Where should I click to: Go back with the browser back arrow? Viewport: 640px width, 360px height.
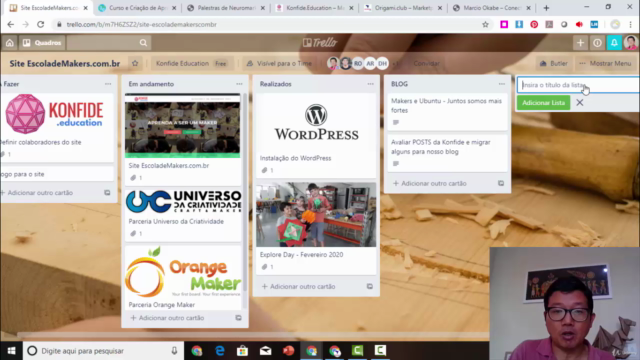[x=11, y=24]
